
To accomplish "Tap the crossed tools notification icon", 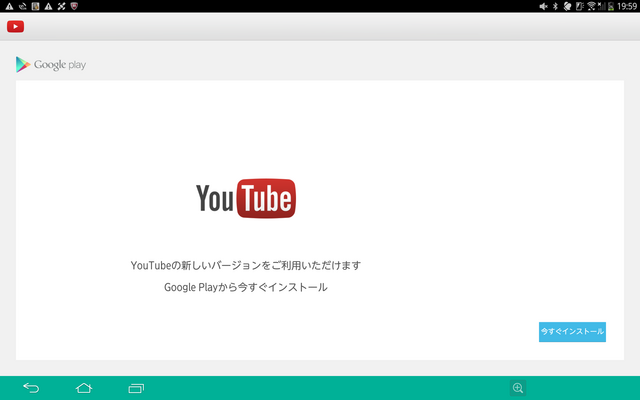I will pos(62,6).
